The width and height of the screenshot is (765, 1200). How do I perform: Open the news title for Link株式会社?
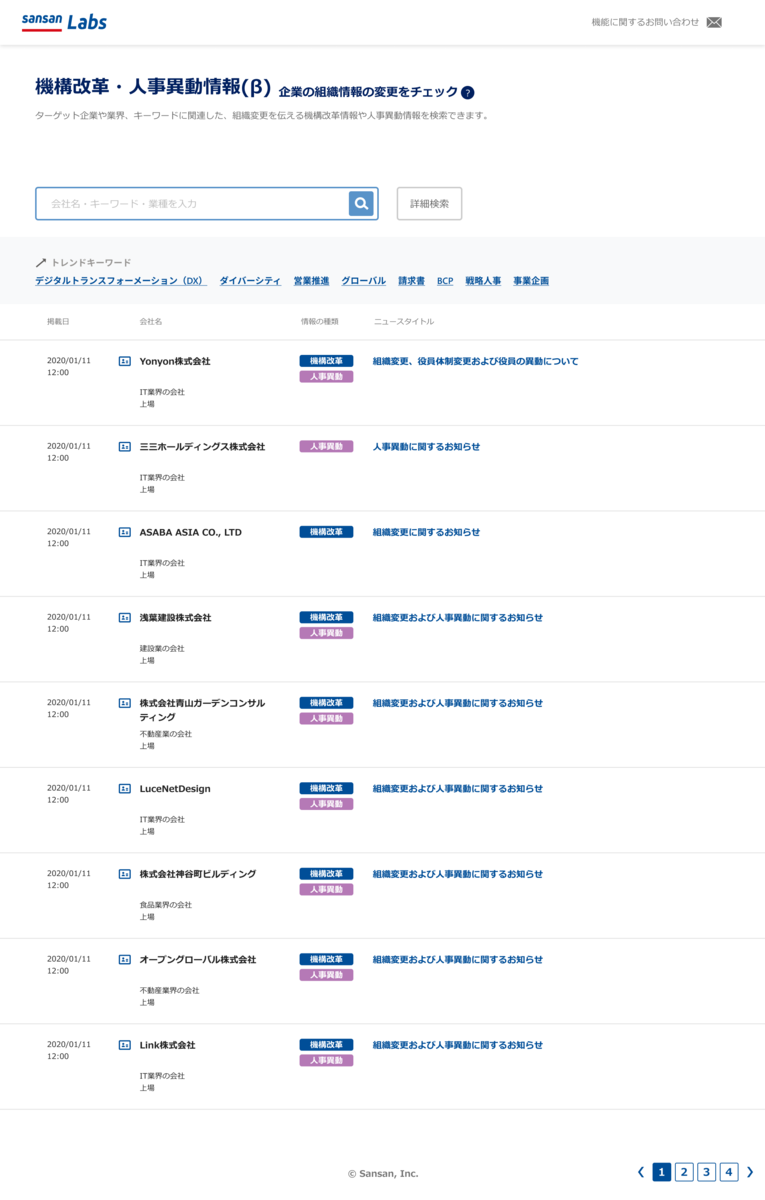click(458, 1045)
